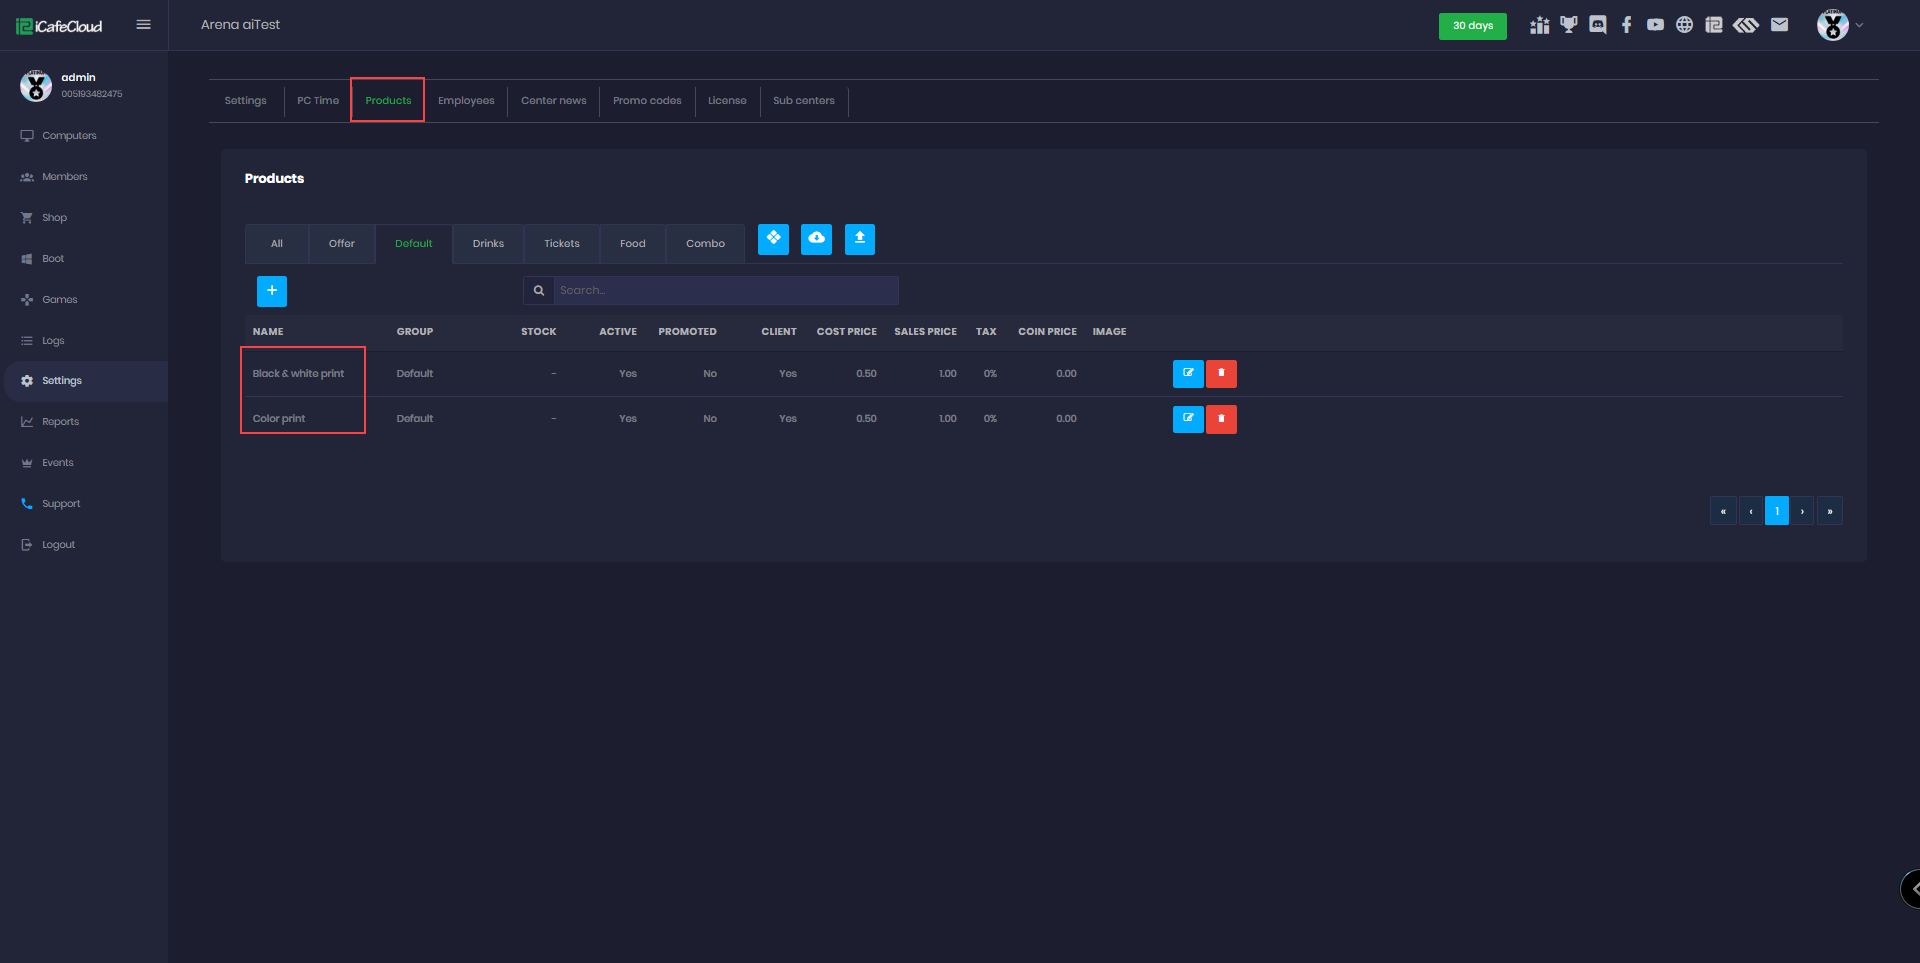The width and height of the screenshot is (1920, 963).
Task: Open the Employees settings tab
Action: coord(466,101)
